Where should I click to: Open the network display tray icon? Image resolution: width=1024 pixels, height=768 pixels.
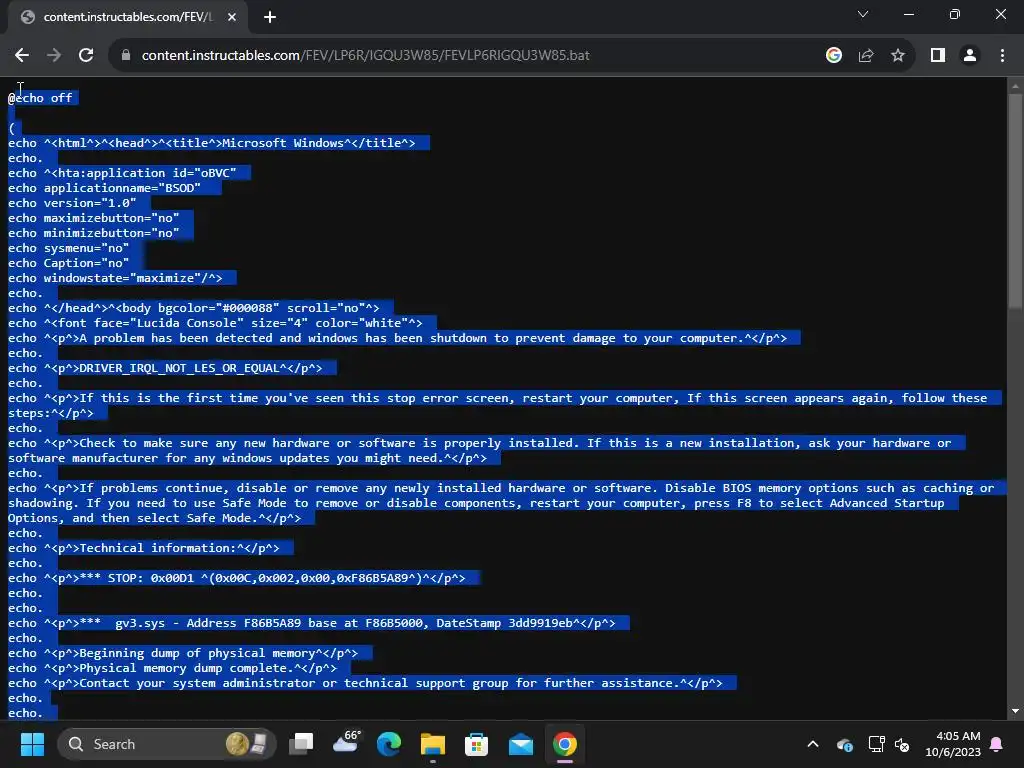(x=876, y=744)
